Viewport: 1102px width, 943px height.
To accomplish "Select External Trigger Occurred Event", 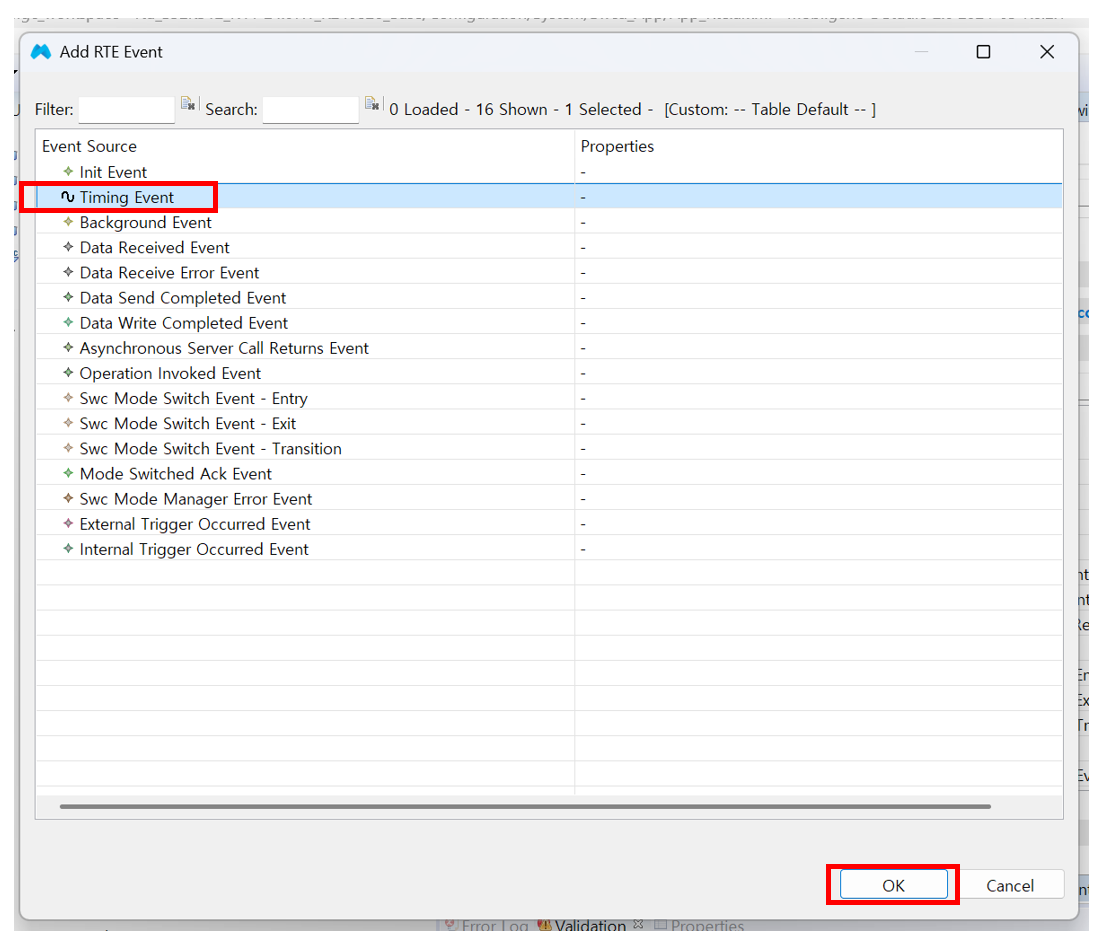I will (x=195, y=524).
